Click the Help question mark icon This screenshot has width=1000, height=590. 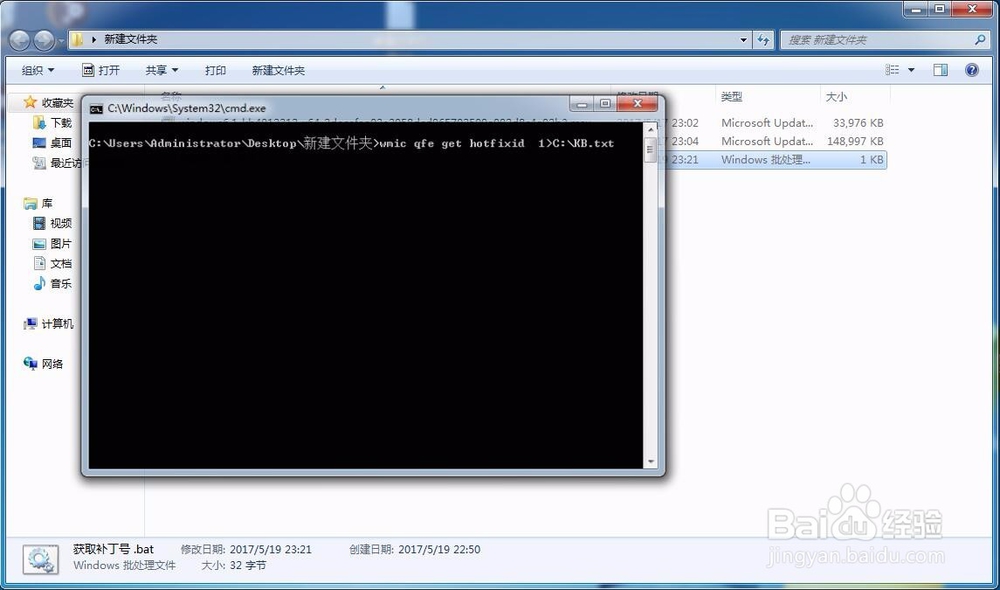tap(969, 69)
